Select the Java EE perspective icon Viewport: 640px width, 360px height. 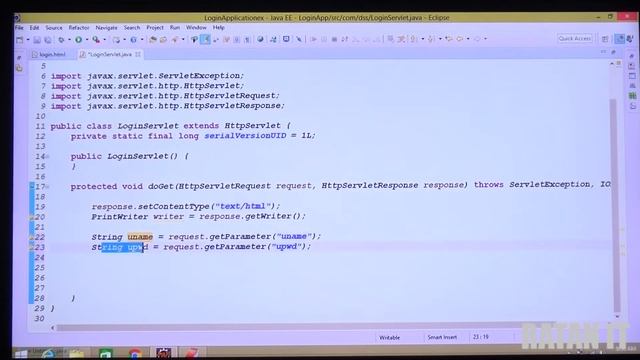point(620,38)
